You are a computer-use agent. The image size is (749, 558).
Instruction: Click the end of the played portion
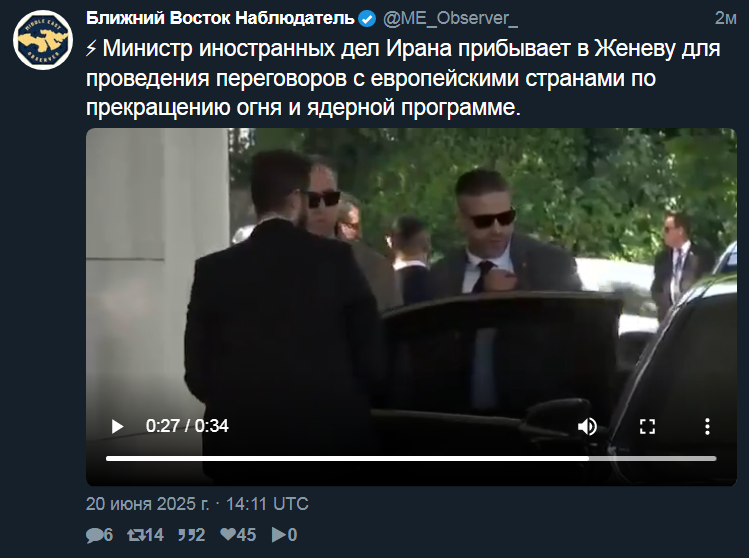[x=588, y=459]
